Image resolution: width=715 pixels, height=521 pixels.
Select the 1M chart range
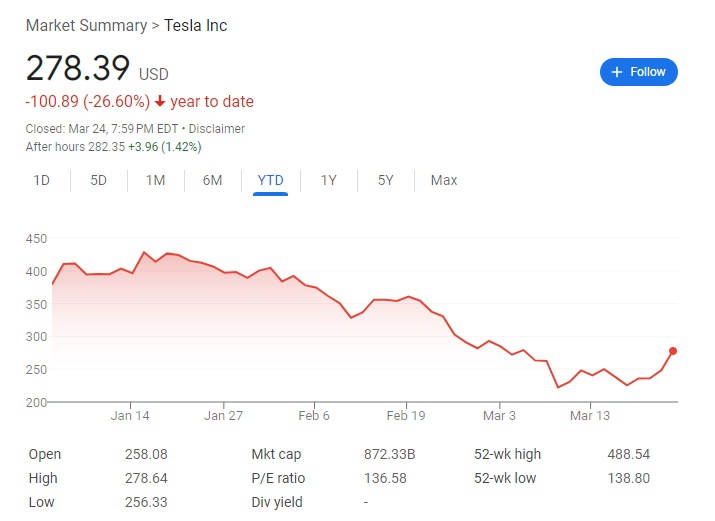click(155, 181)
